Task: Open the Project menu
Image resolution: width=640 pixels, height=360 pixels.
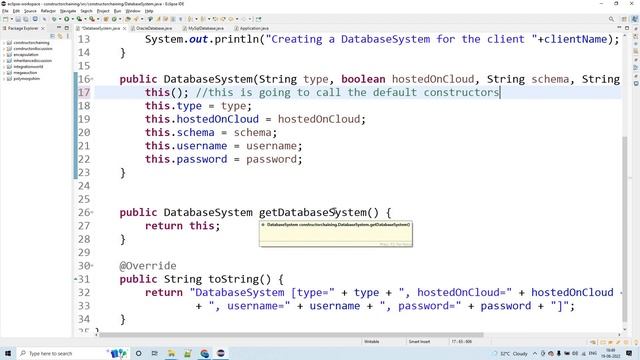Action: point(103,11)
